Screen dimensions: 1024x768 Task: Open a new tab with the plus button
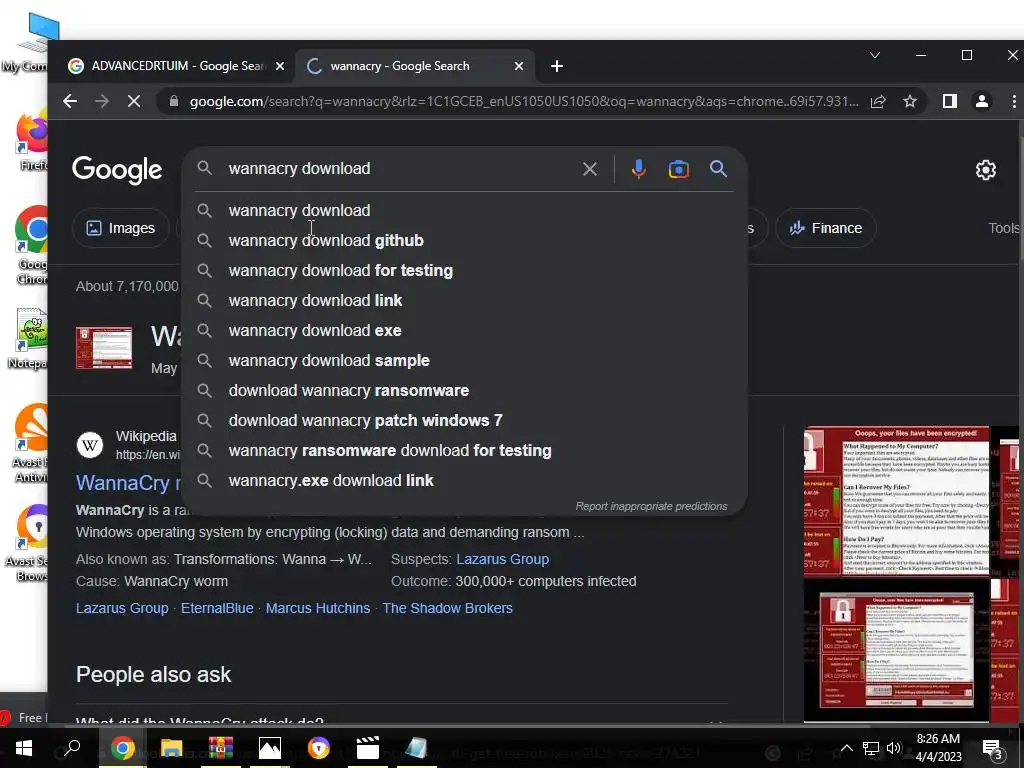[557, 66]
